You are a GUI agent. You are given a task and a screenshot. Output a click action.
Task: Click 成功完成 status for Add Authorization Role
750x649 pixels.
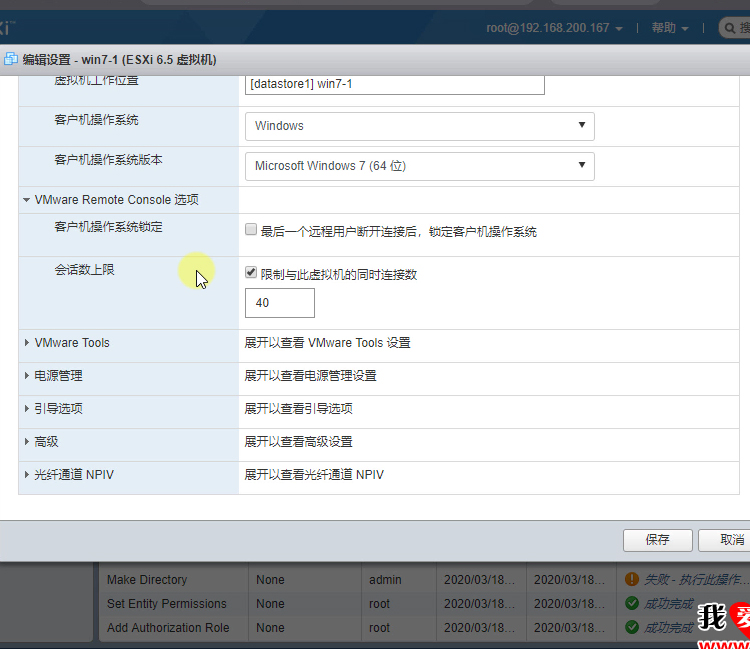(668, 627)
